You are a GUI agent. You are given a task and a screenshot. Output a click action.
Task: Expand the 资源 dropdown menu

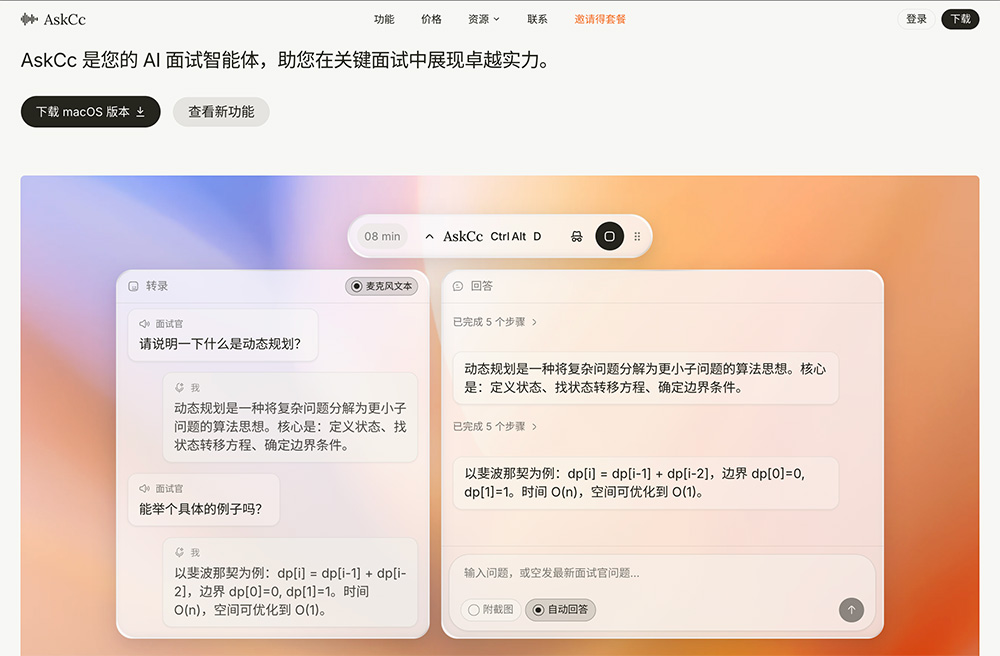click(483, 19)
